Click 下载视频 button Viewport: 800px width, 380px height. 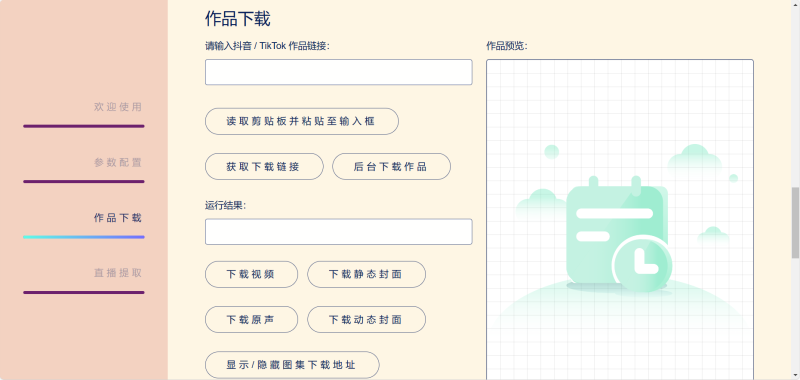[x=252, y=274]
